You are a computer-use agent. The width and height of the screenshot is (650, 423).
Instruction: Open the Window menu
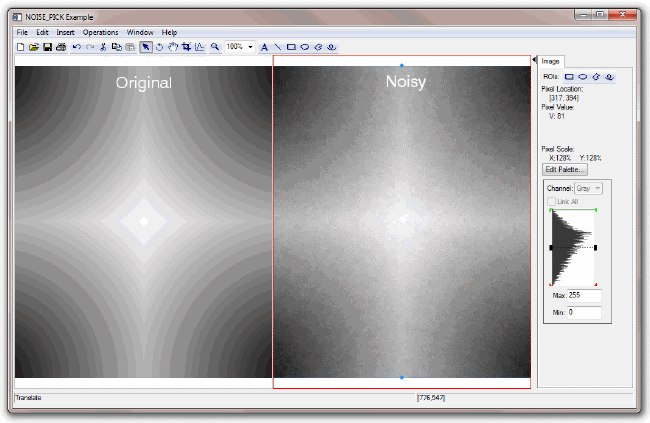(140, 32)
